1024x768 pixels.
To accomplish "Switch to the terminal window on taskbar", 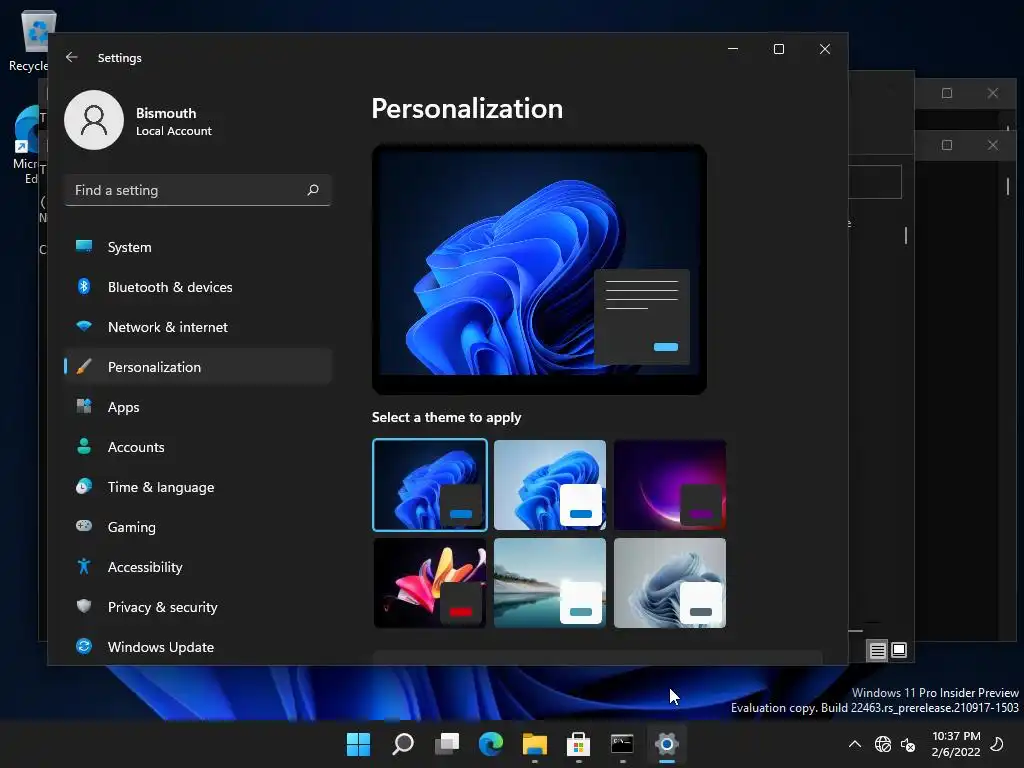I will click(622, 744).
